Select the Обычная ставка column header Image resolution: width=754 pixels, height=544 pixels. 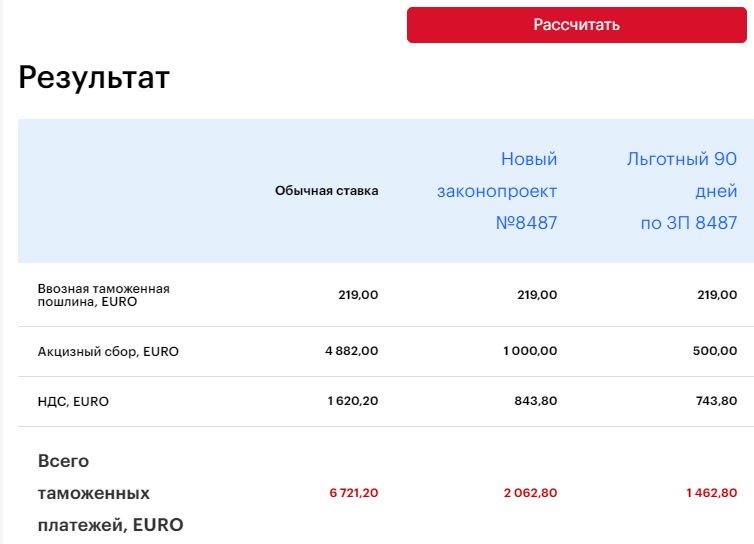(x=327, y=191)
